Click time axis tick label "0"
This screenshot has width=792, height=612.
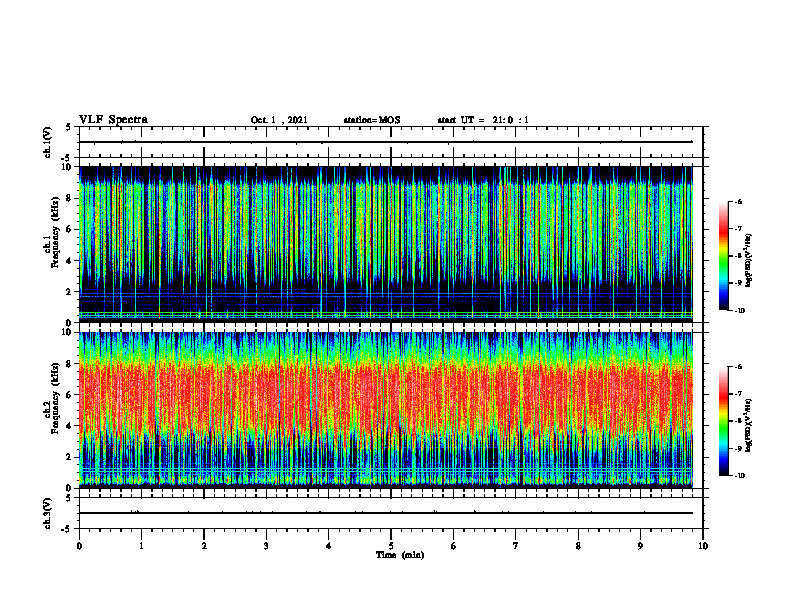[79, 546]
